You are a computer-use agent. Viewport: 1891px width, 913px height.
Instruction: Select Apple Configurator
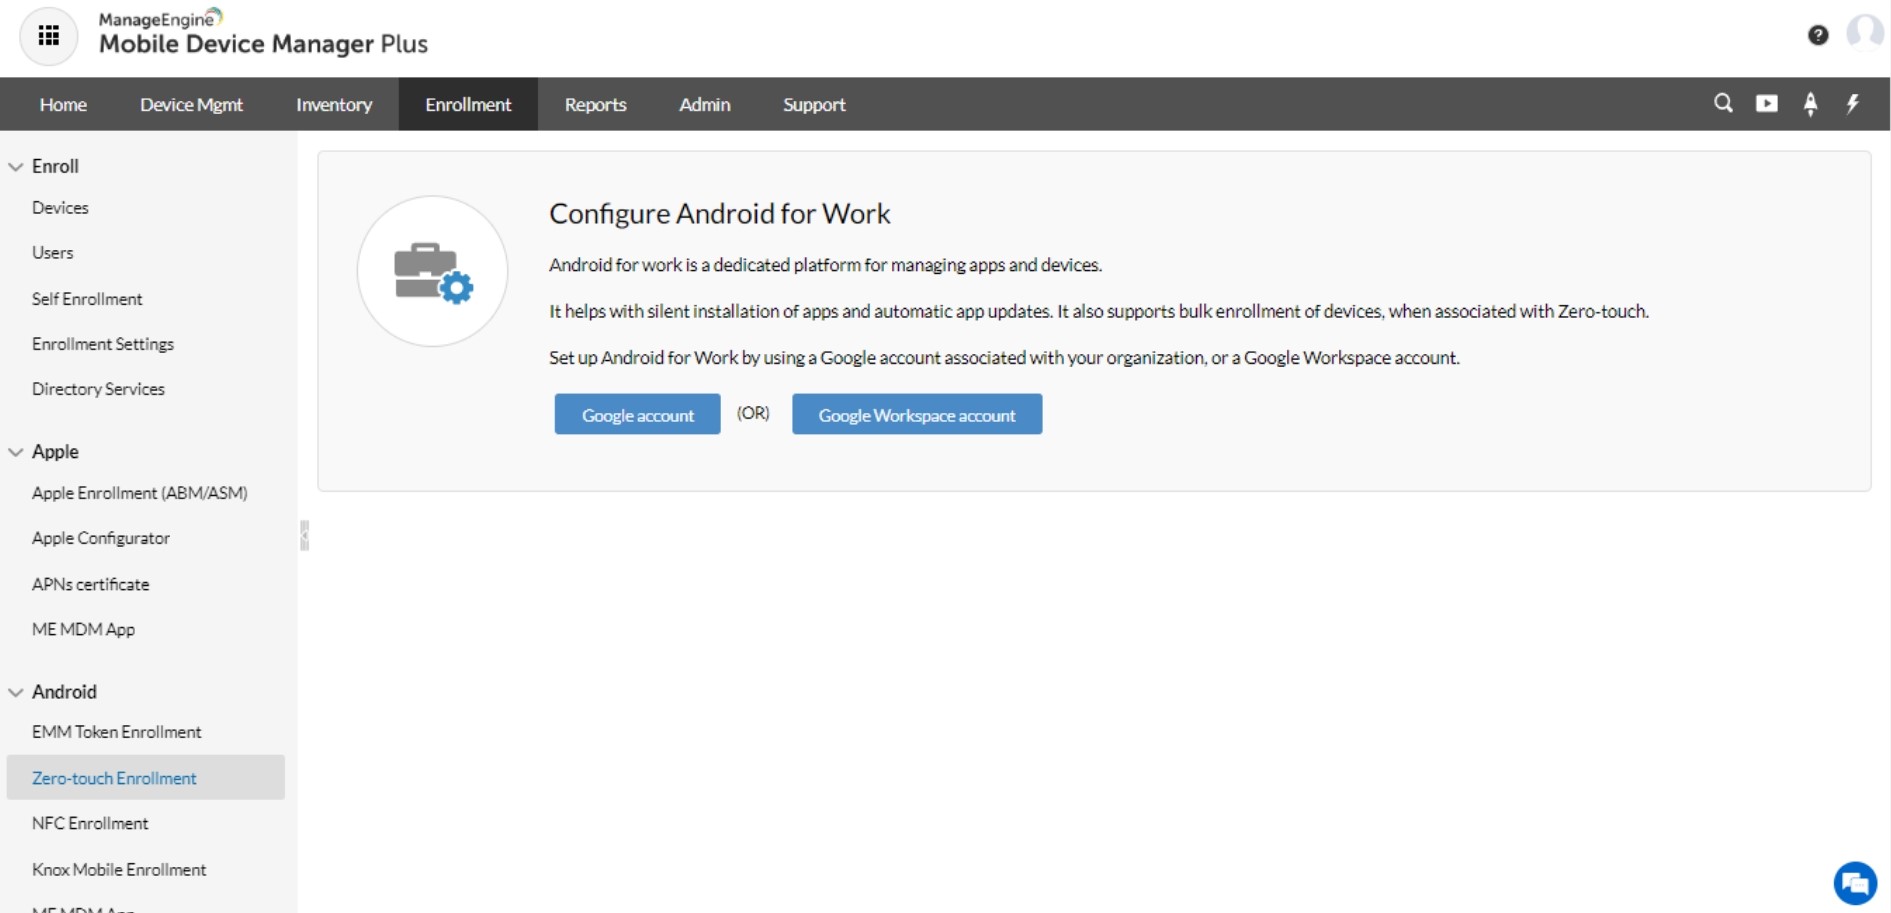101,538
